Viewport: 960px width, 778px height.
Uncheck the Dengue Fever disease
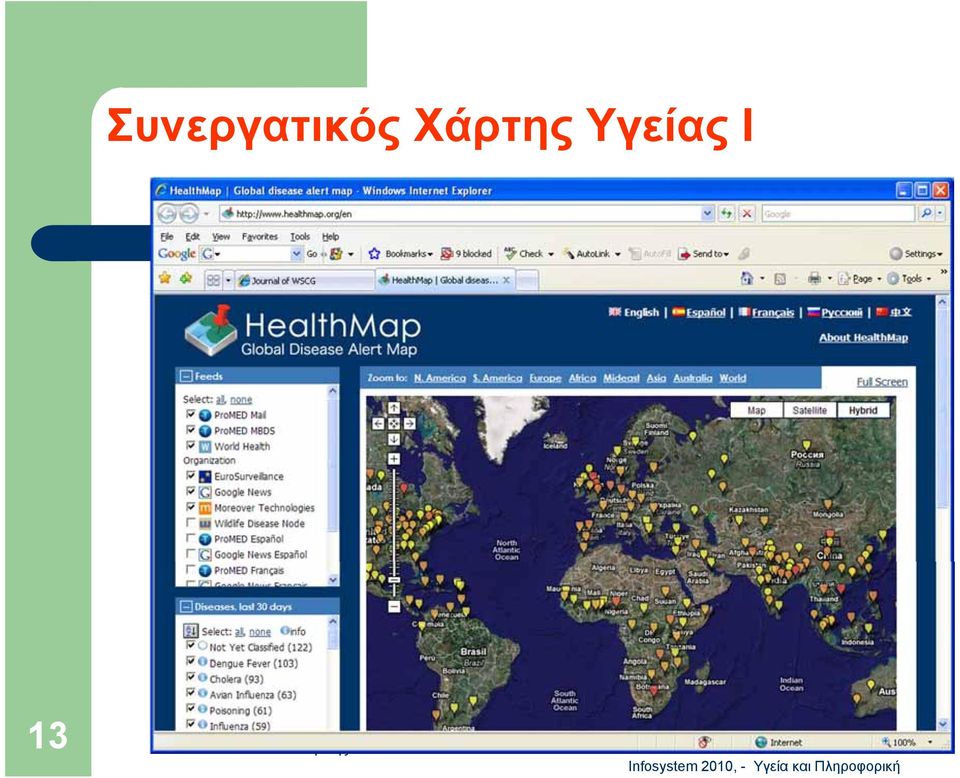point(190,661)
